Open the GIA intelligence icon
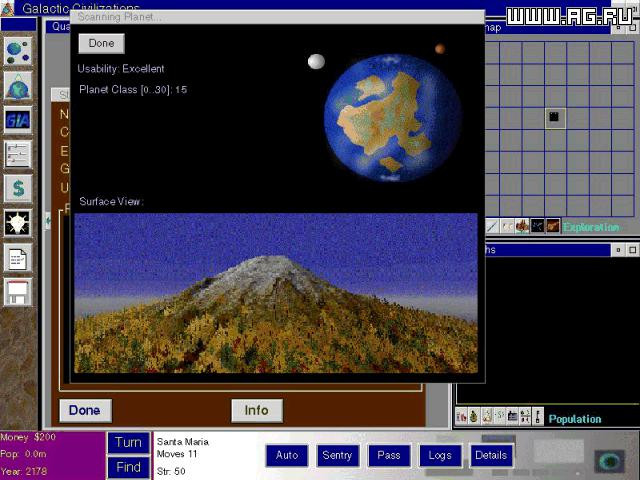The width and height of the screenshot is (640, 480). [x=18, y=120]
